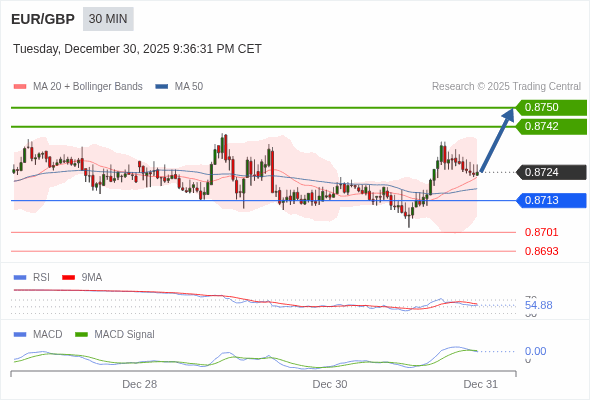Click the 0.8701 support level label

[x=541, y=232]
